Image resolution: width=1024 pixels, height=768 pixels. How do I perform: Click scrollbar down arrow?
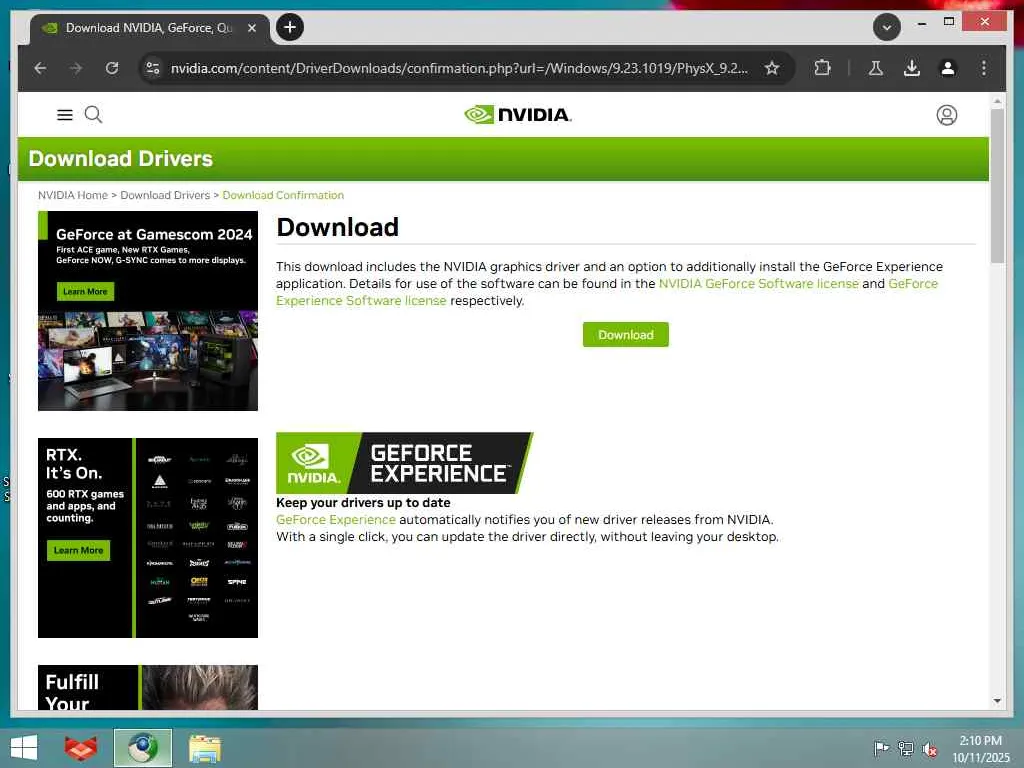pyautogui.click(x=997, y=701)
